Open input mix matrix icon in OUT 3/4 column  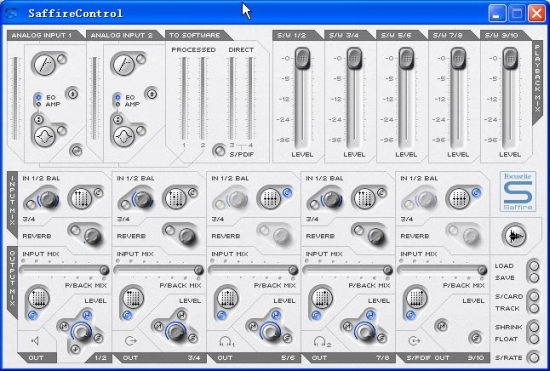point(175,198)
